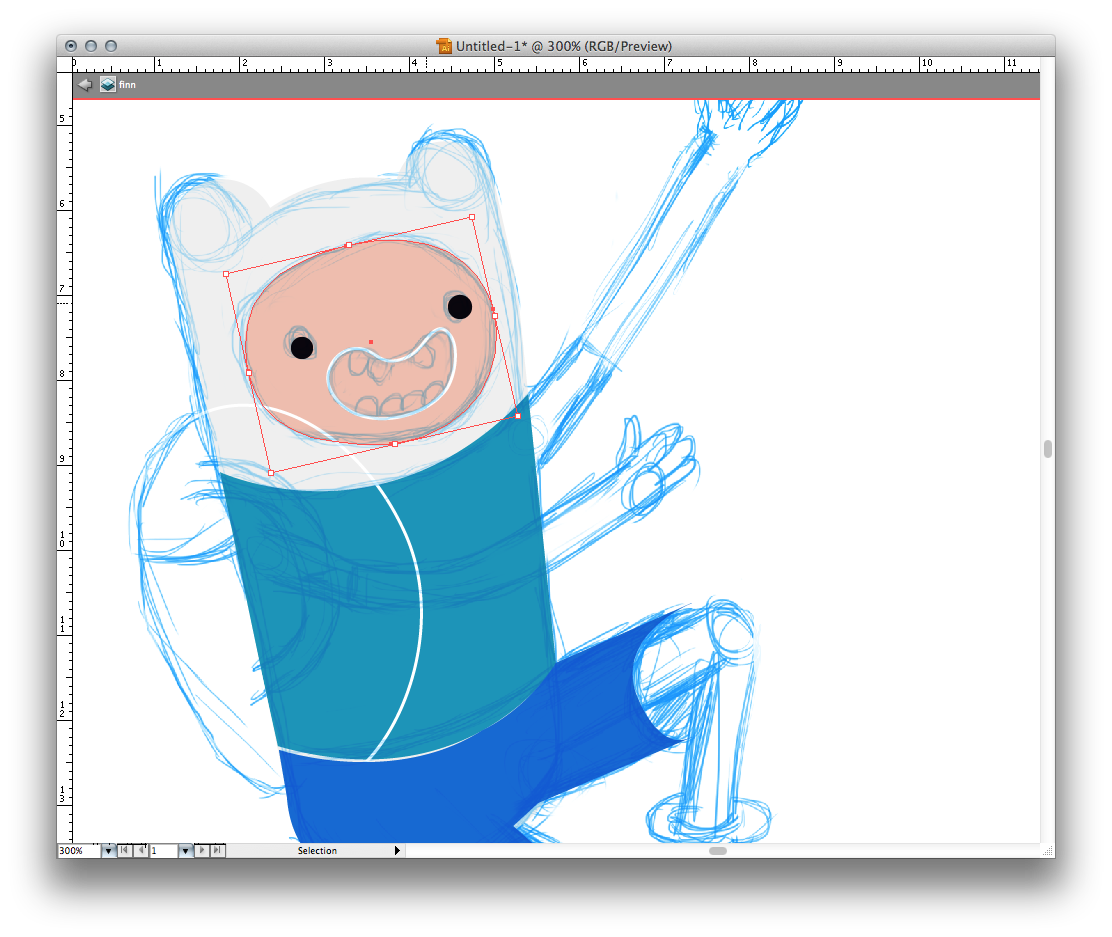Jump to the last artboard
Screen dimensions: 1112x937
coord(218,851)
